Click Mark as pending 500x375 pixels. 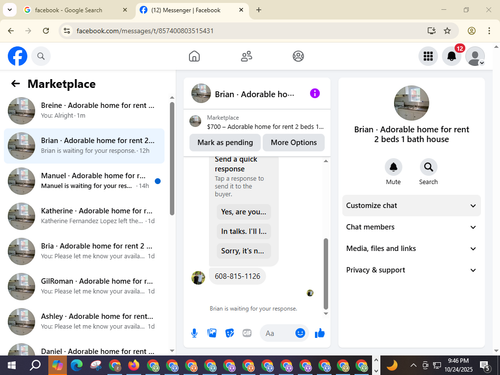pos(225,142)
